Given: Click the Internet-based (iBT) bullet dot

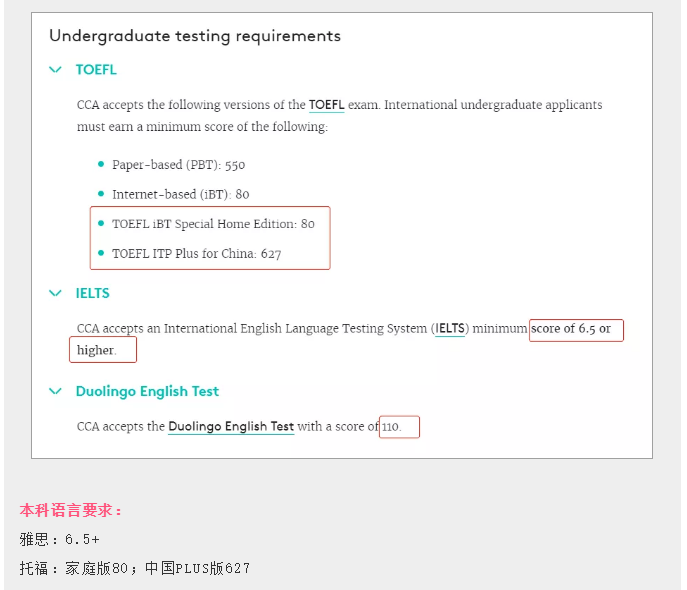Looking at the screenshot, I should click(101, 194).
